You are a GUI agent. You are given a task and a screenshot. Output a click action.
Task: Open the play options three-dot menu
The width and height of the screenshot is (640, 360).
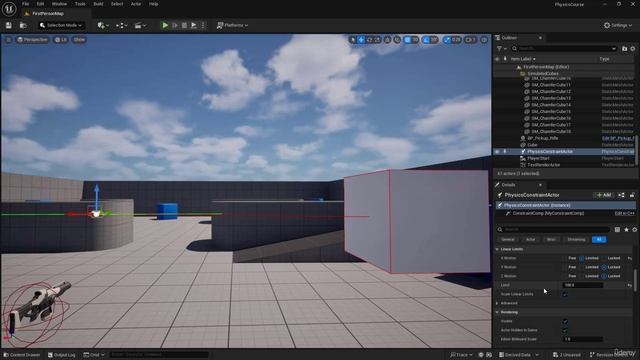click(203, 25)
